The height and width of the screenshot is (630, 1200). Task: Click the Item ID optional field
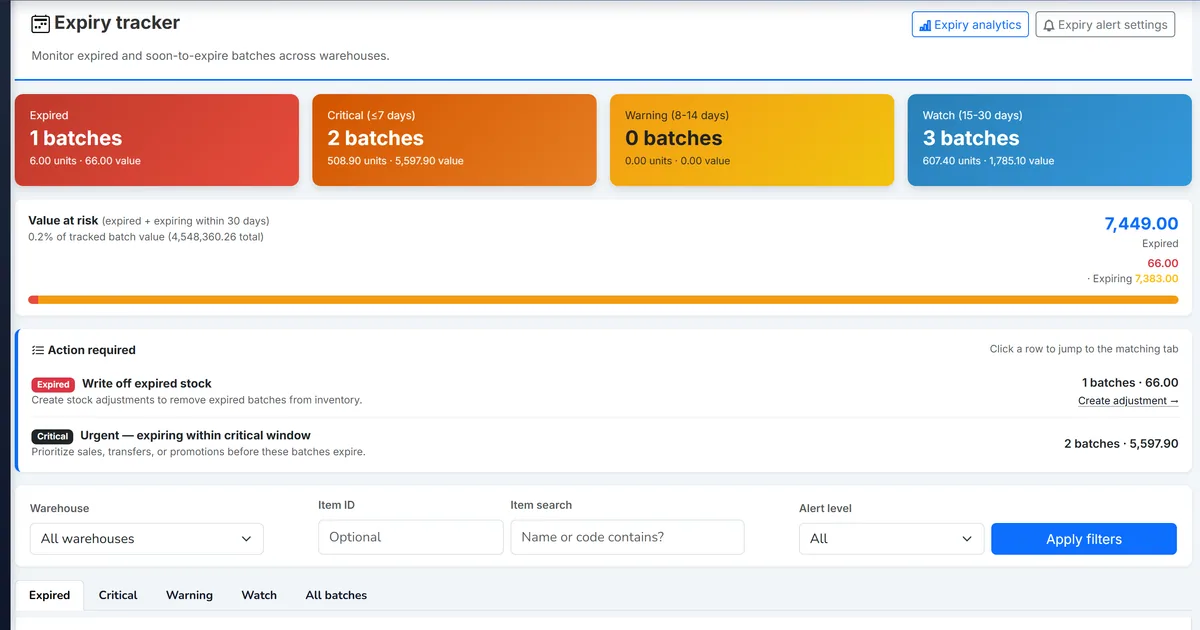point(411,537)
